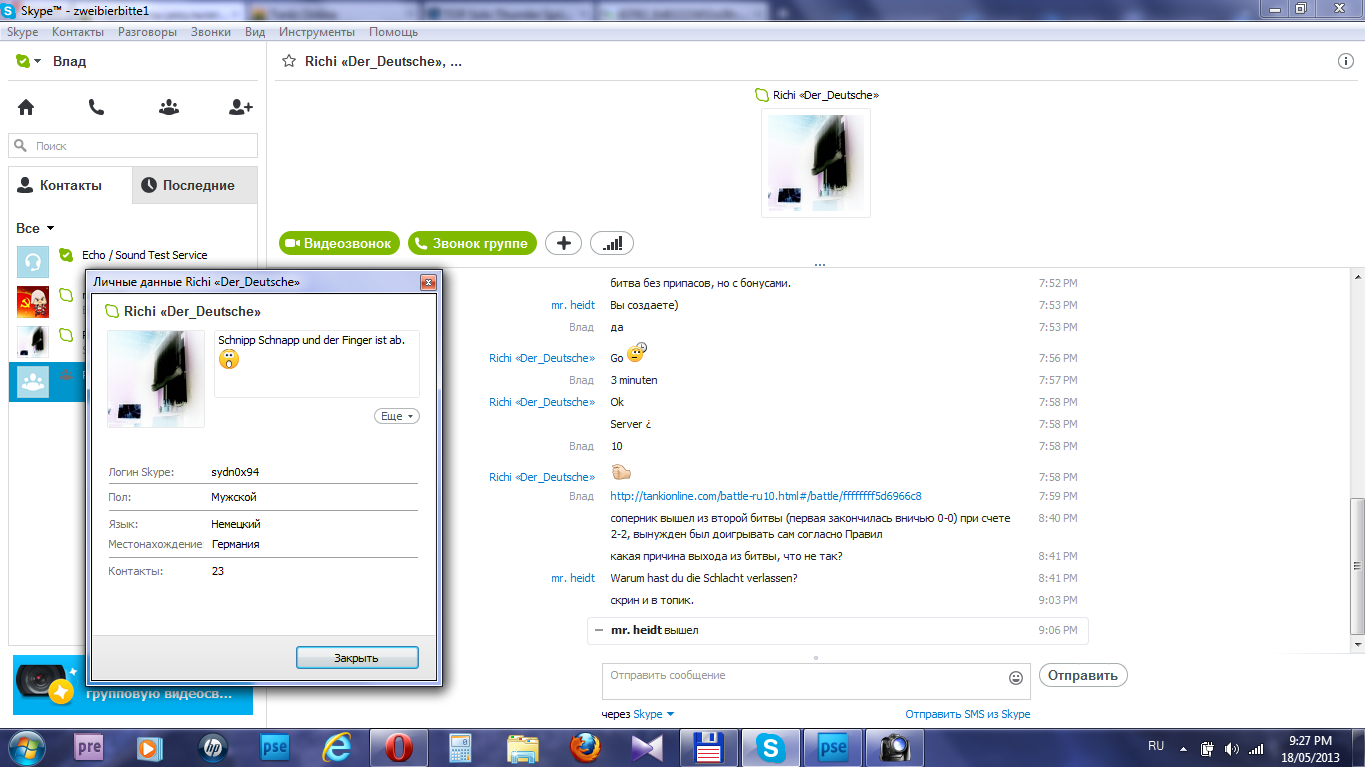Close the Личные данные dialog with X
This screenshot has height=767, width=1365.
coord(428,283)
